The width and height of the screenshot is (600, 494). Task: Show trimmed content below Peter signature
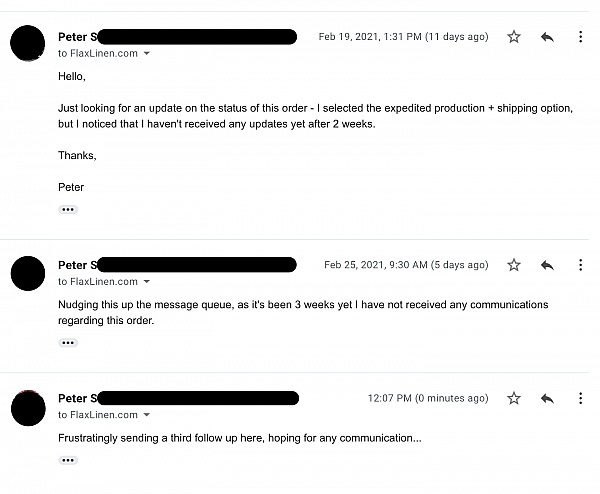click(68, 209)
